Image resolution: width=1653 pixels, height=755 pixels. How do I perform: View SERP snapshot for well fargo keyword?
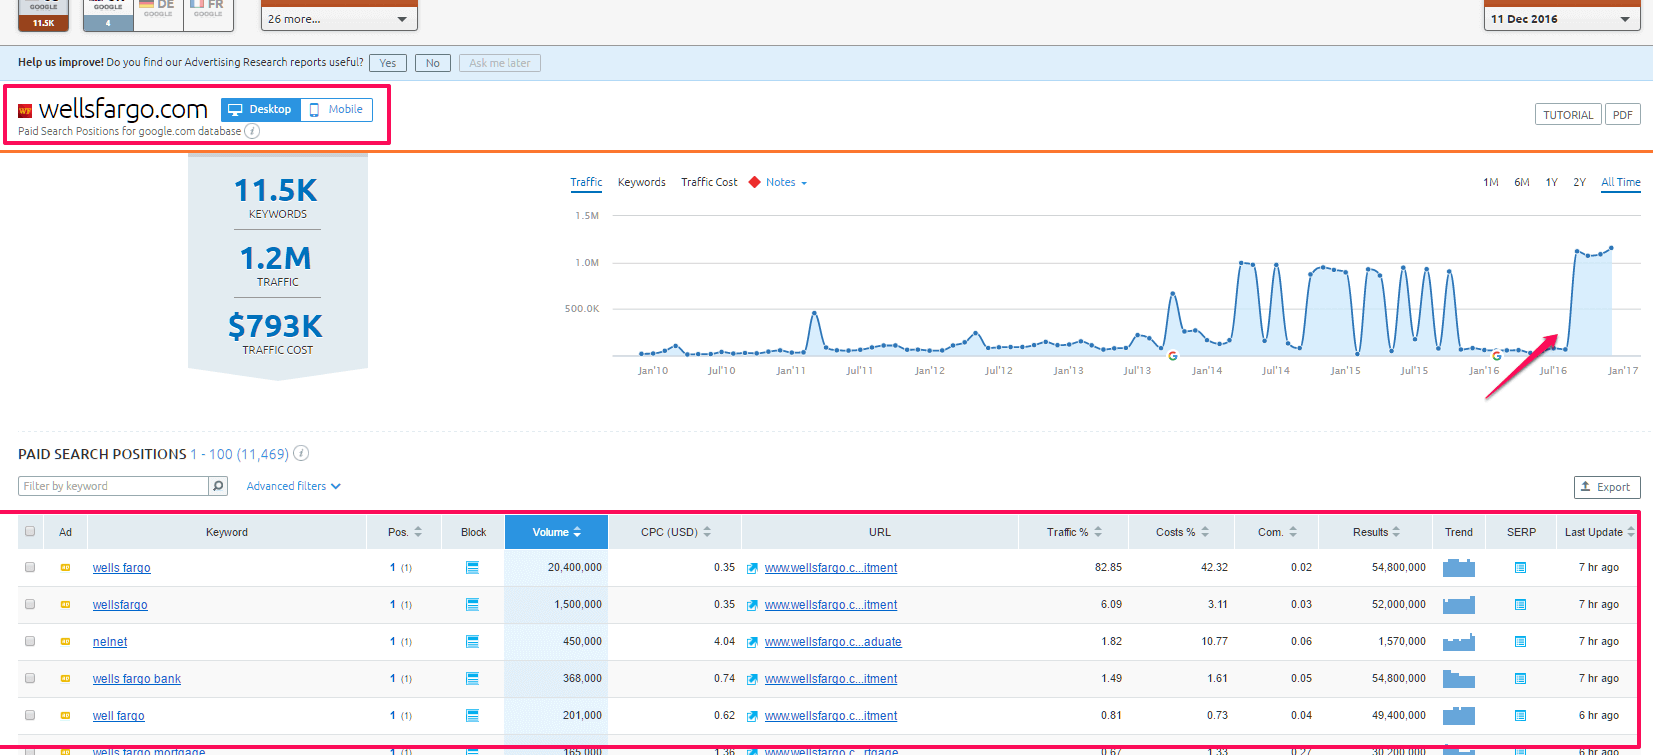(1520, 716)
